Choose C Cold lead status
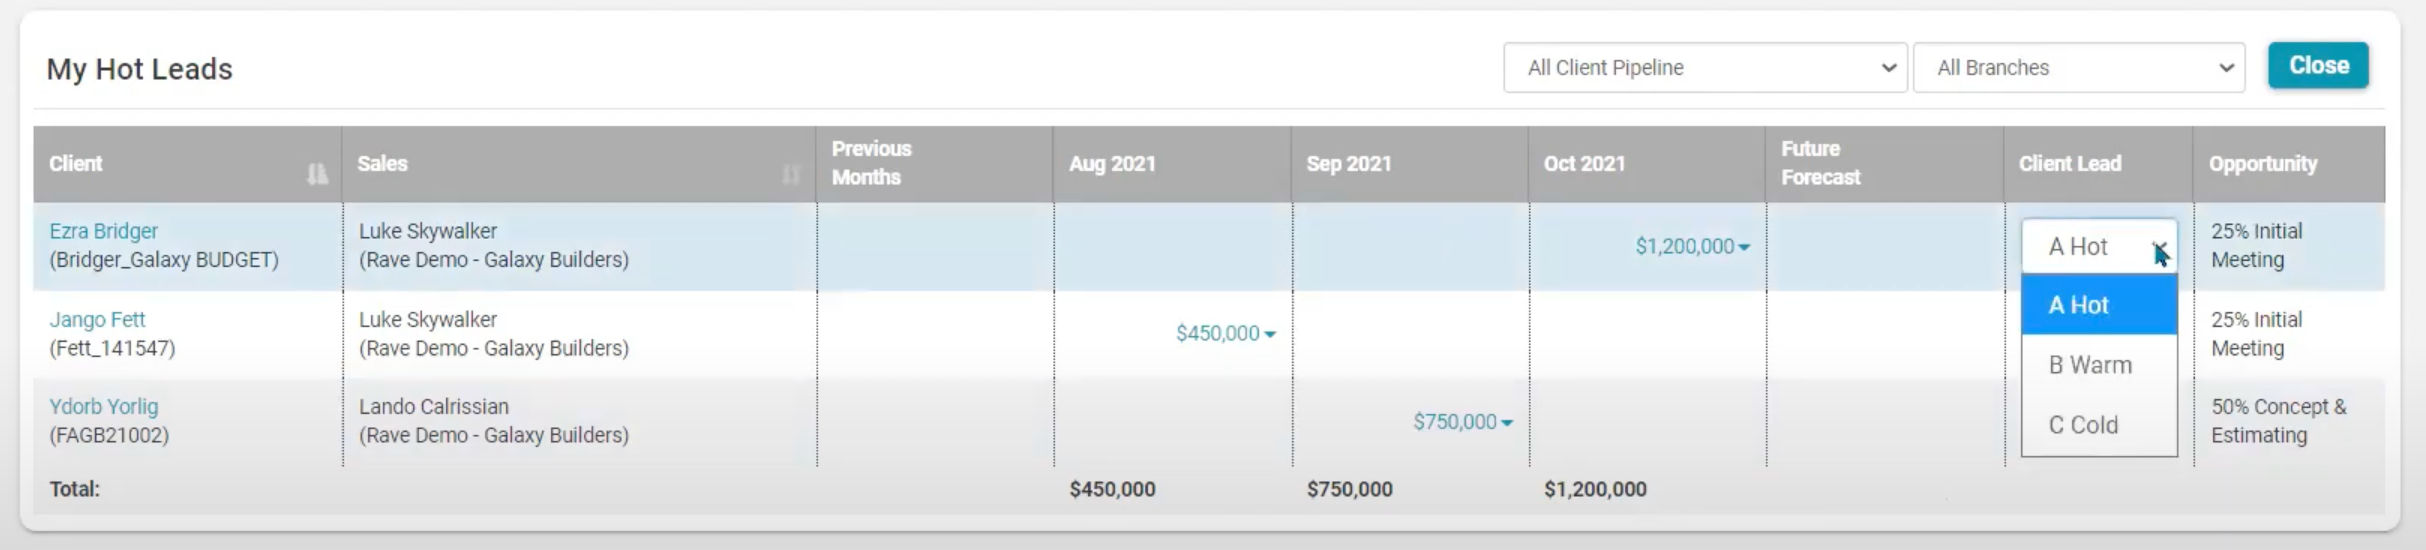The width and height of the screenshot is (2426, 550). tap(2098, 425)
